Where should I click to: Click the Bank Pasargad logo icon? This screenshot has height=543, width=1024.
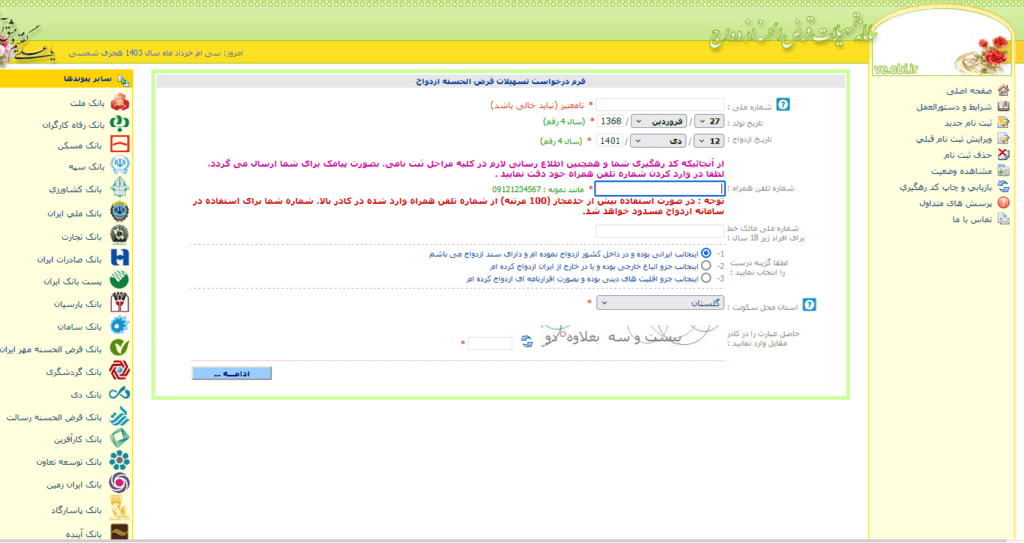120,508
